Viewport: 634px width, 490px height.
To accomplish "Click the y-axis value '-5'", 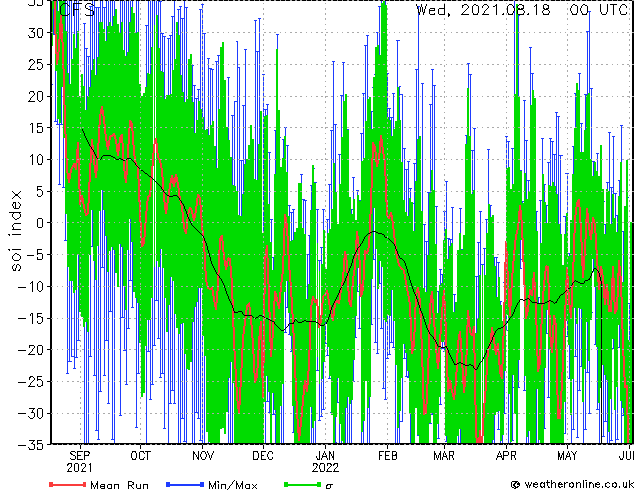I will [x=35, y=255].
